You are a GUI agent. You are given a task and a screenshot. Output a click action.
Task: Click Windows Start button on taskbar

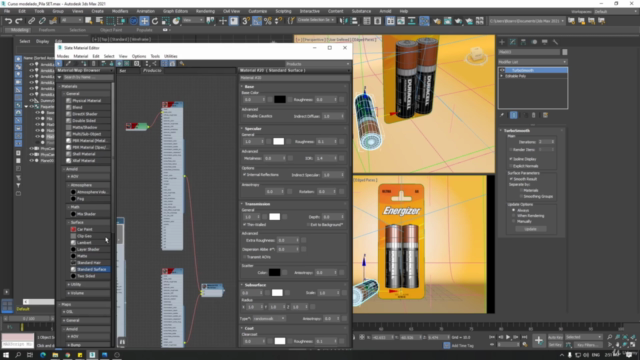tap(6, 355)
